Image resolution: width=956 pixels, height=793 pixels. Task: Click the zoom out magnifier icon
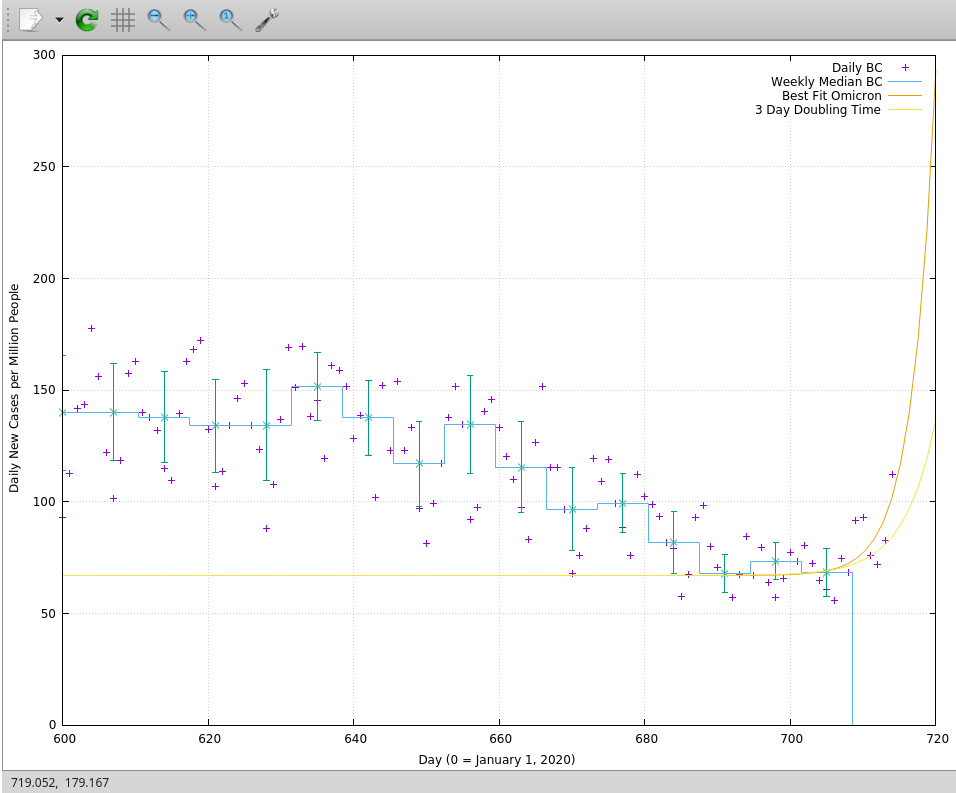pos(159,20)
